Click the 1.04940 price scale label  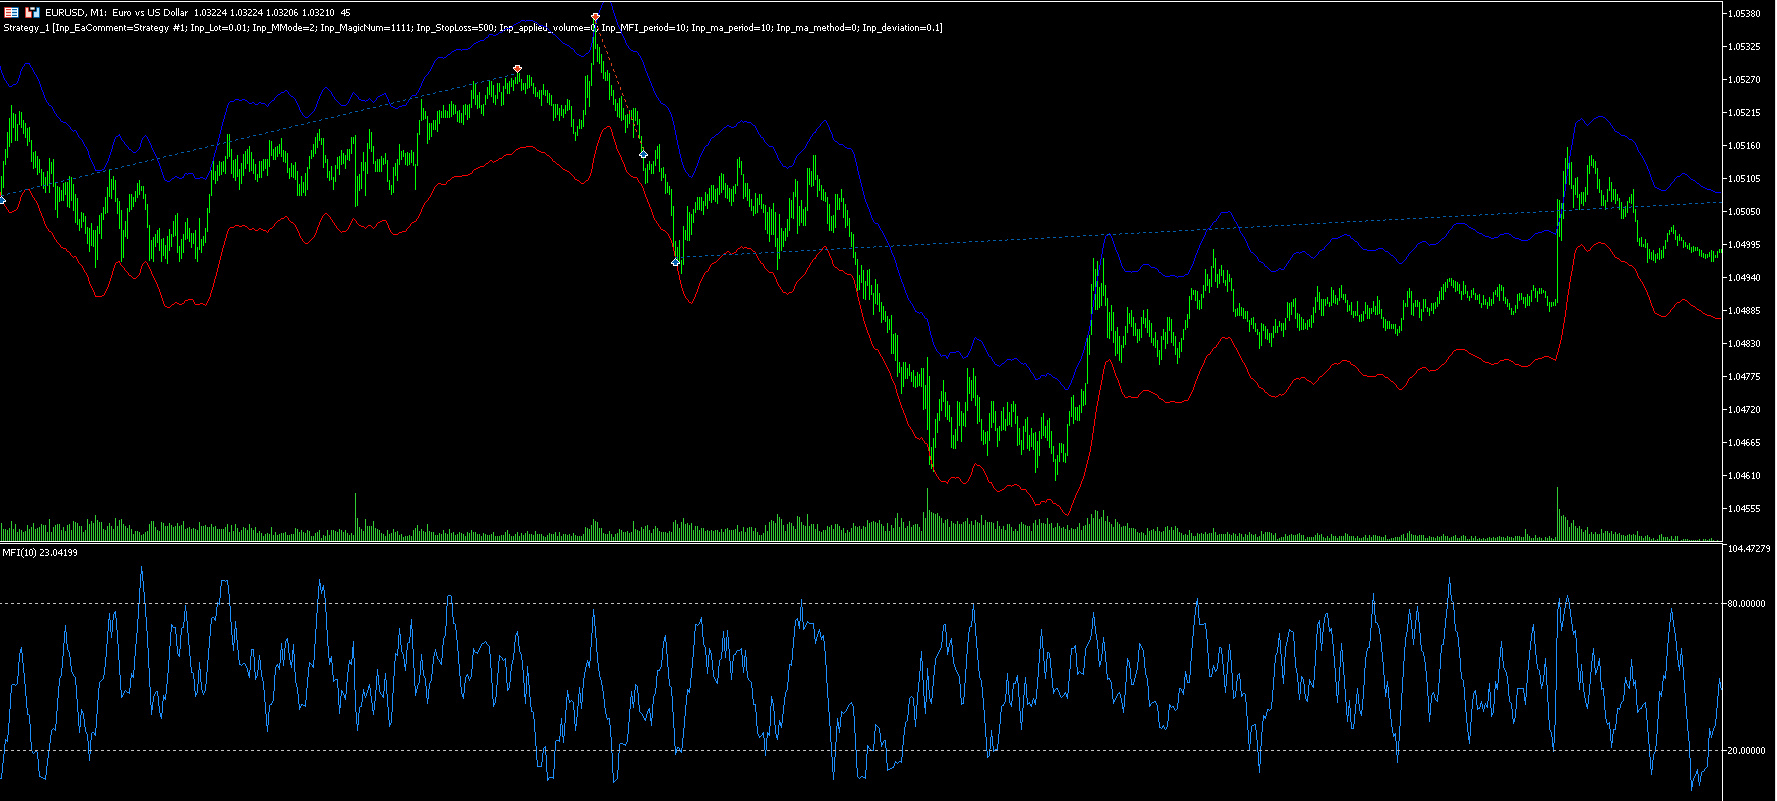(x=1744, y=278)
